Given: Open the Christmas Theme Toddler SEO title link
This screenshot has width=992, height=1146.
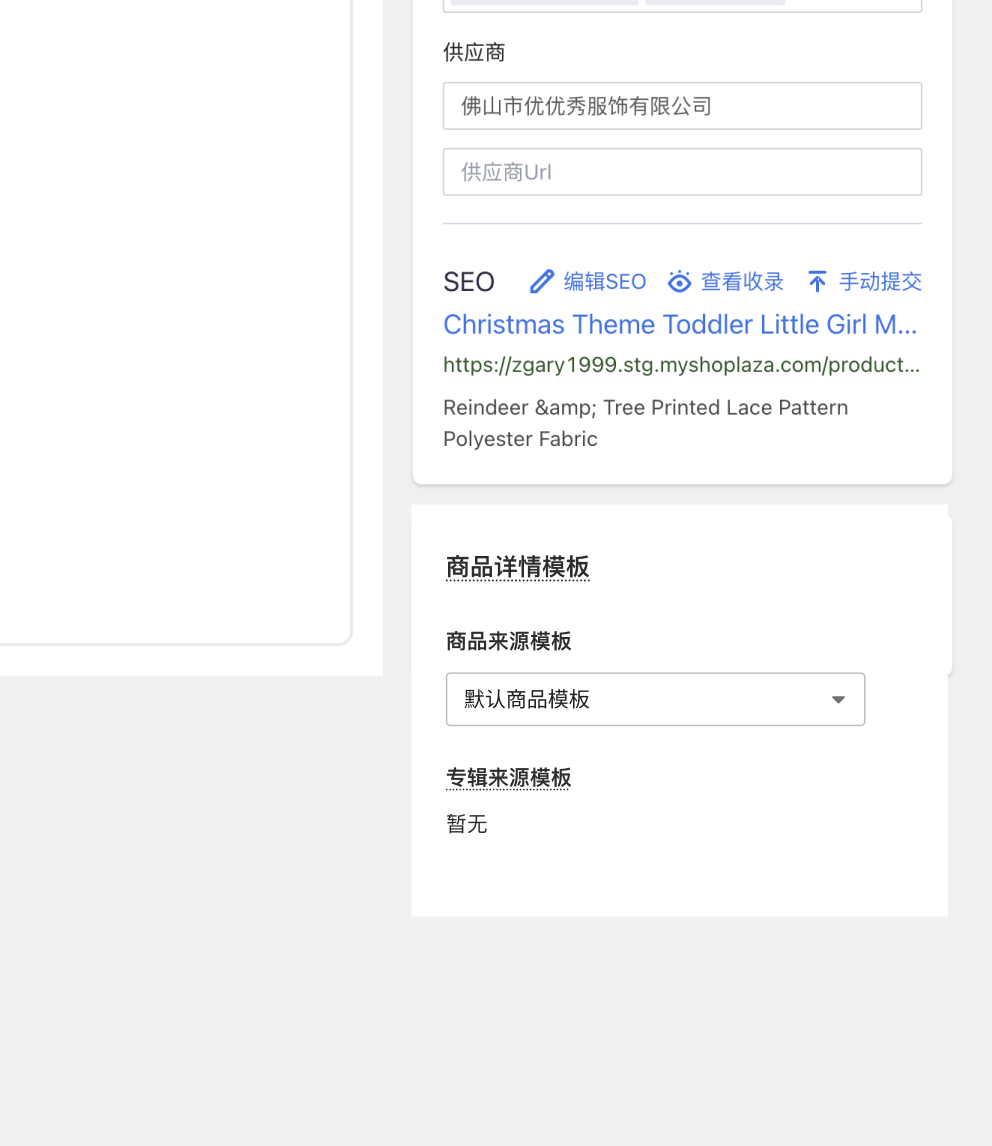Looking at the screenshot, I should point(680,325).
